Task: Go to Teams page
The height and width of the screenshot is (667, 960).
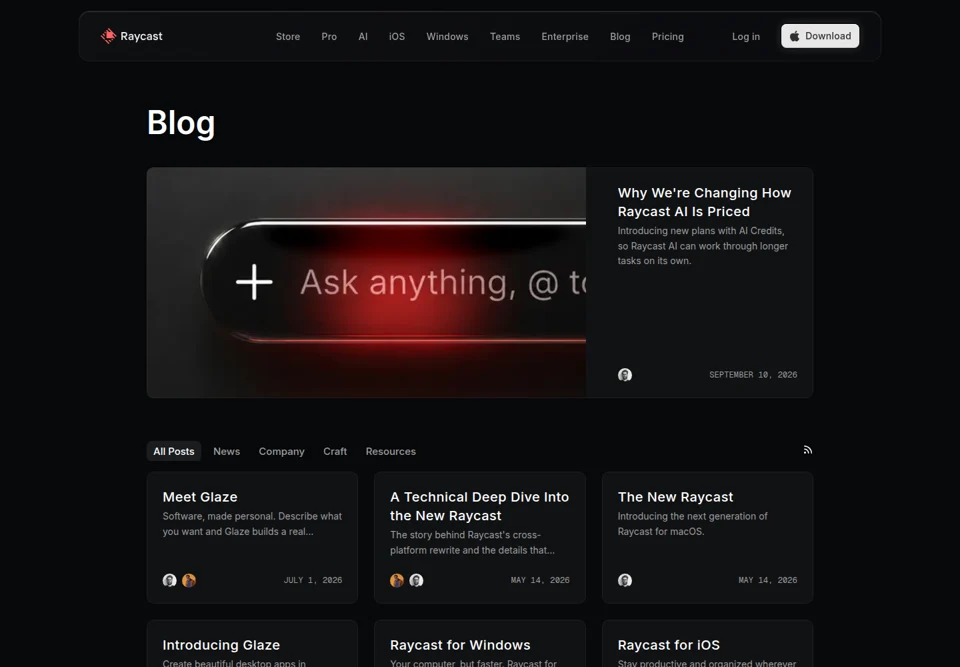Action: pos(504,37)
